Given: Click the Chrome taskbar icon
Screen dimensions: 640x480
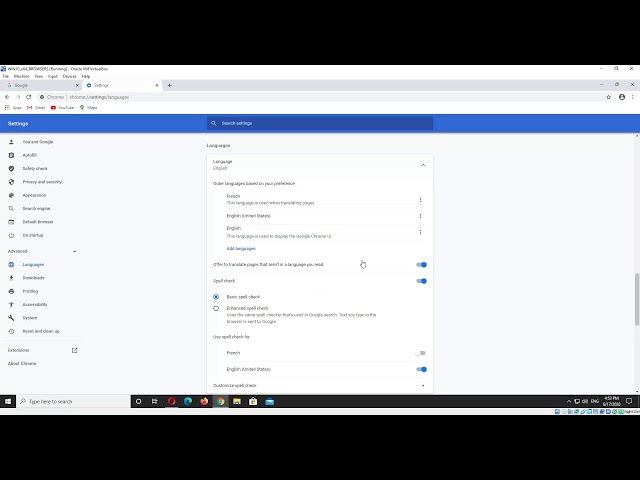Looking at the screenshot, I should (220, 402).
